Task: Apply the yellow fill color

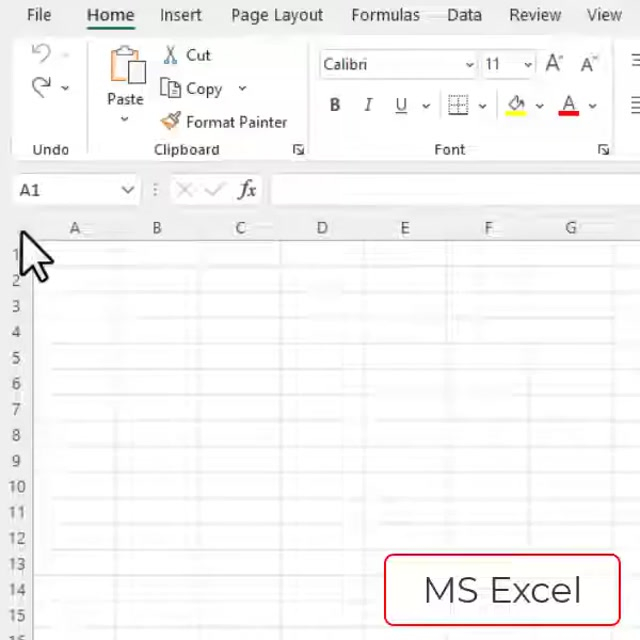Action: pos(516,105)
